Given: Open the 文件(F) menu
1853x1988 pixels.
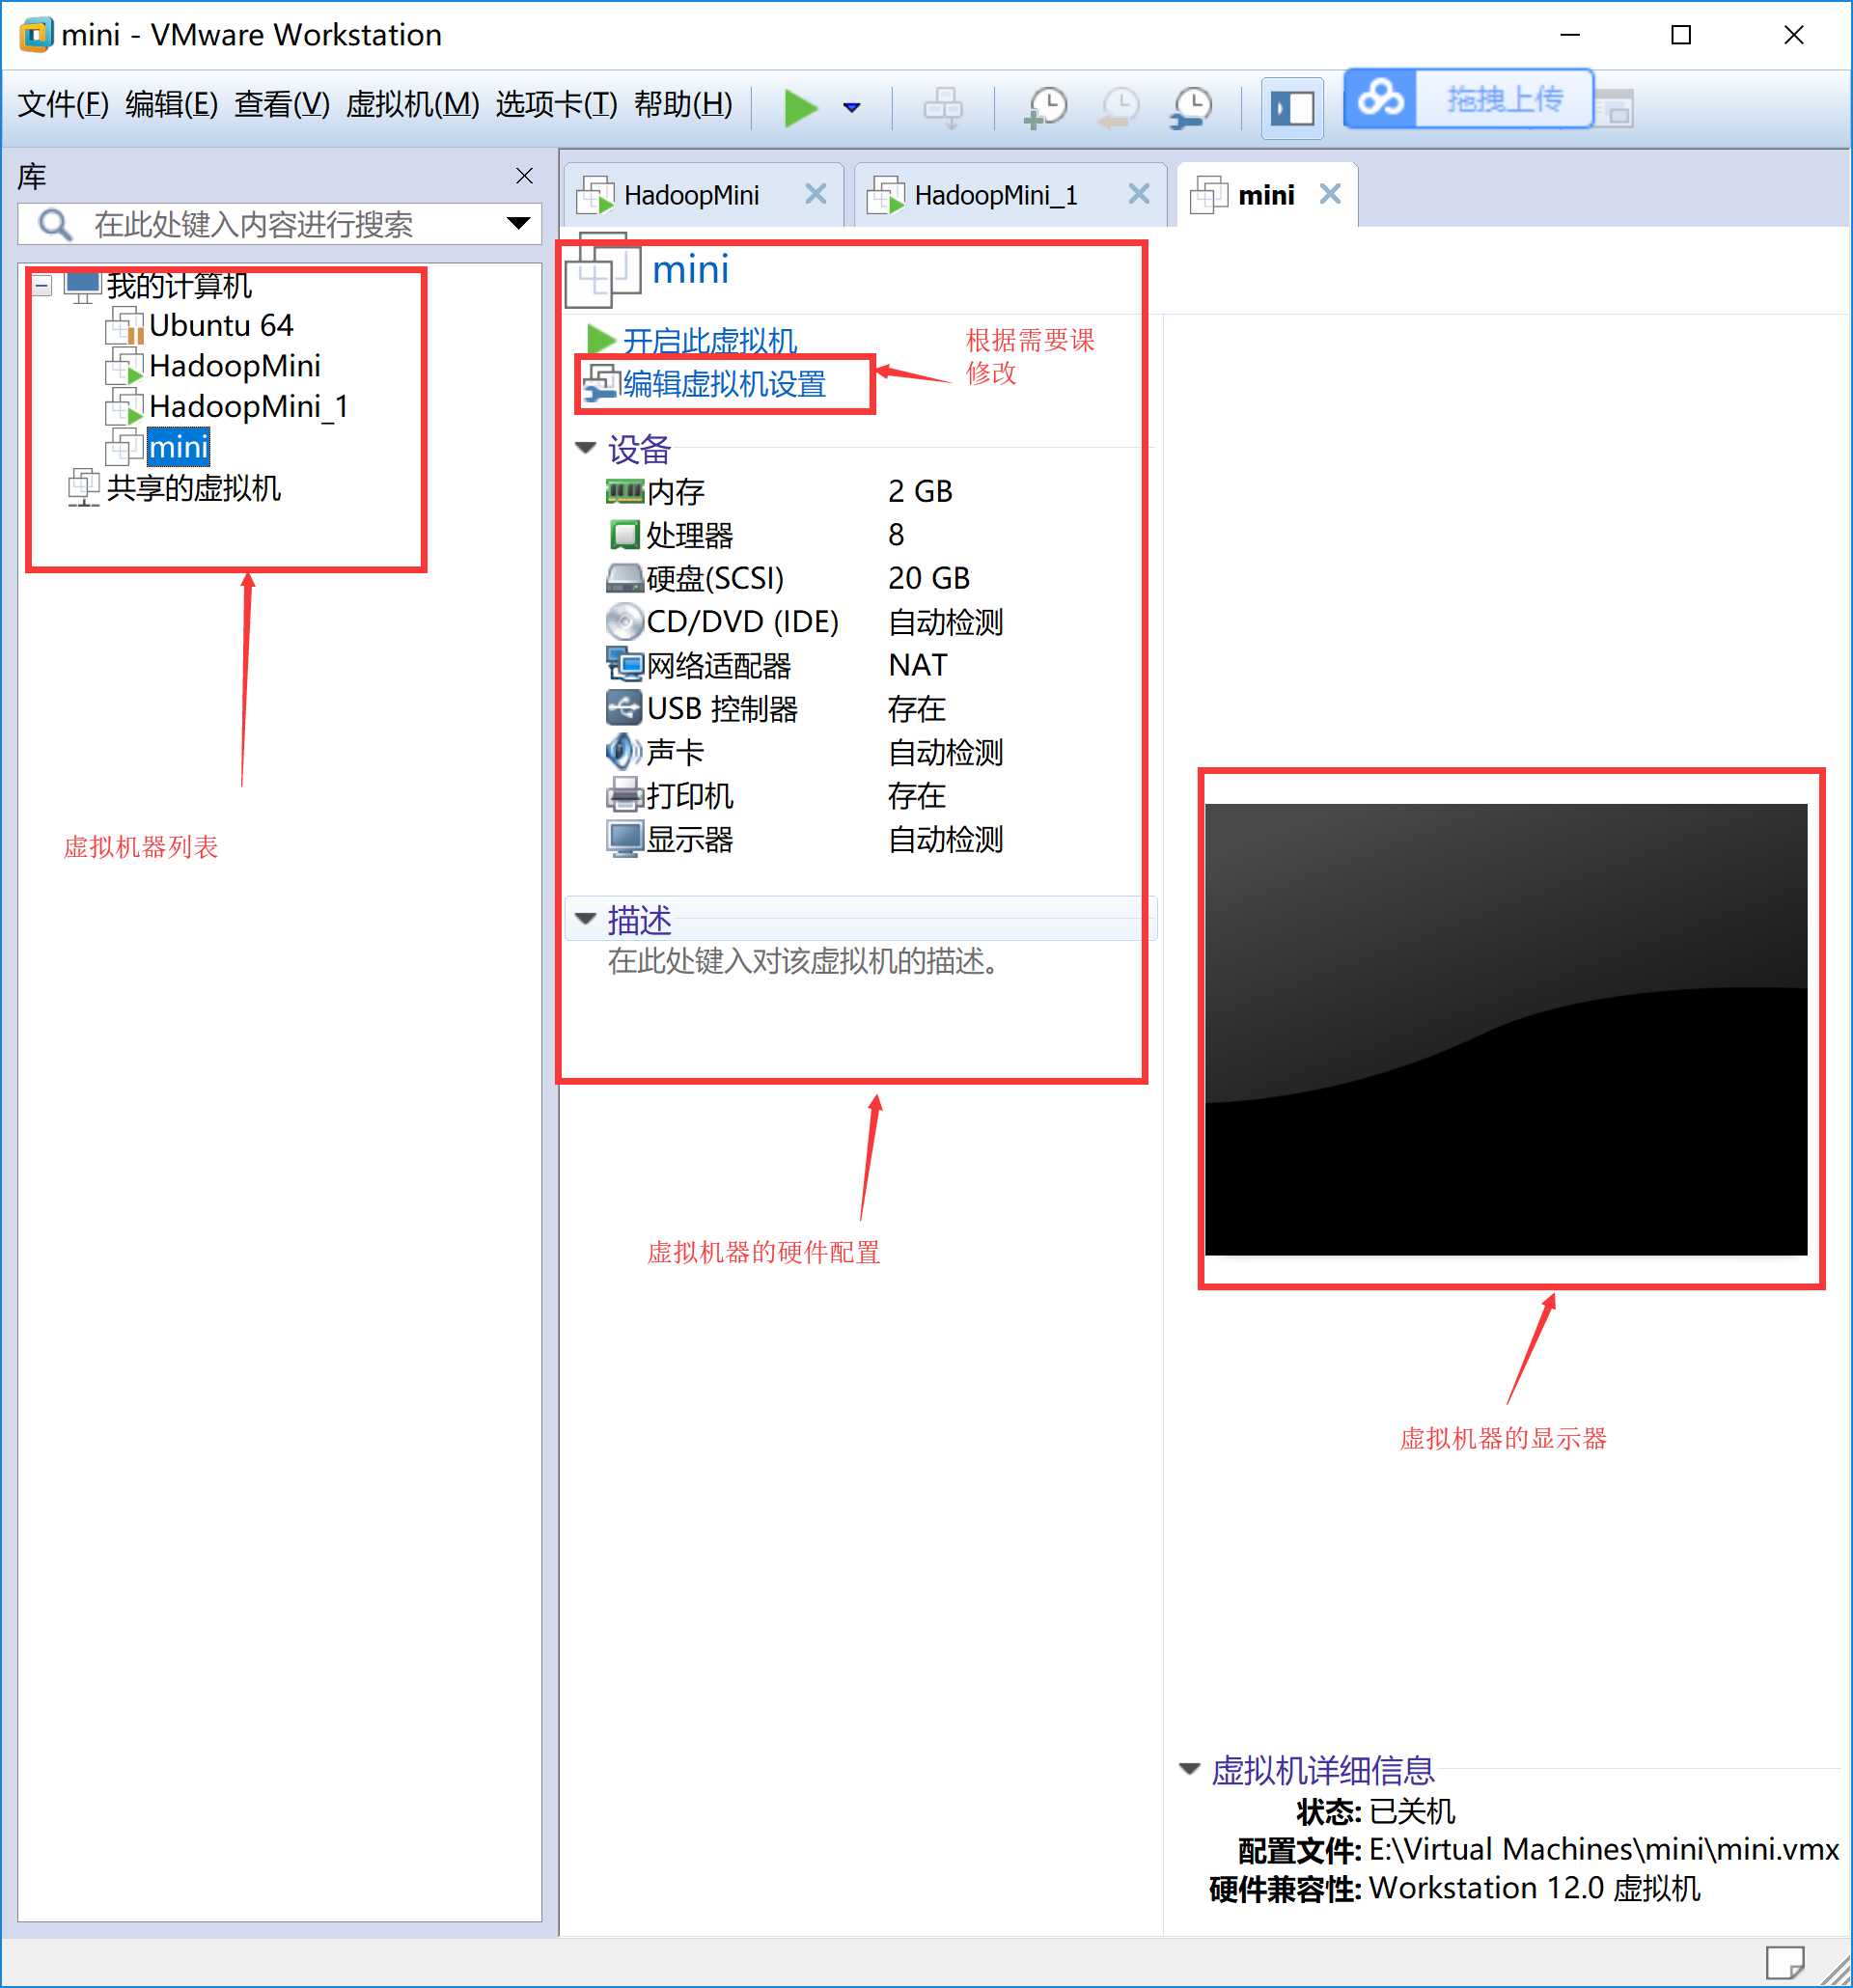Looking at the screenshot, I should pos(63,103).
